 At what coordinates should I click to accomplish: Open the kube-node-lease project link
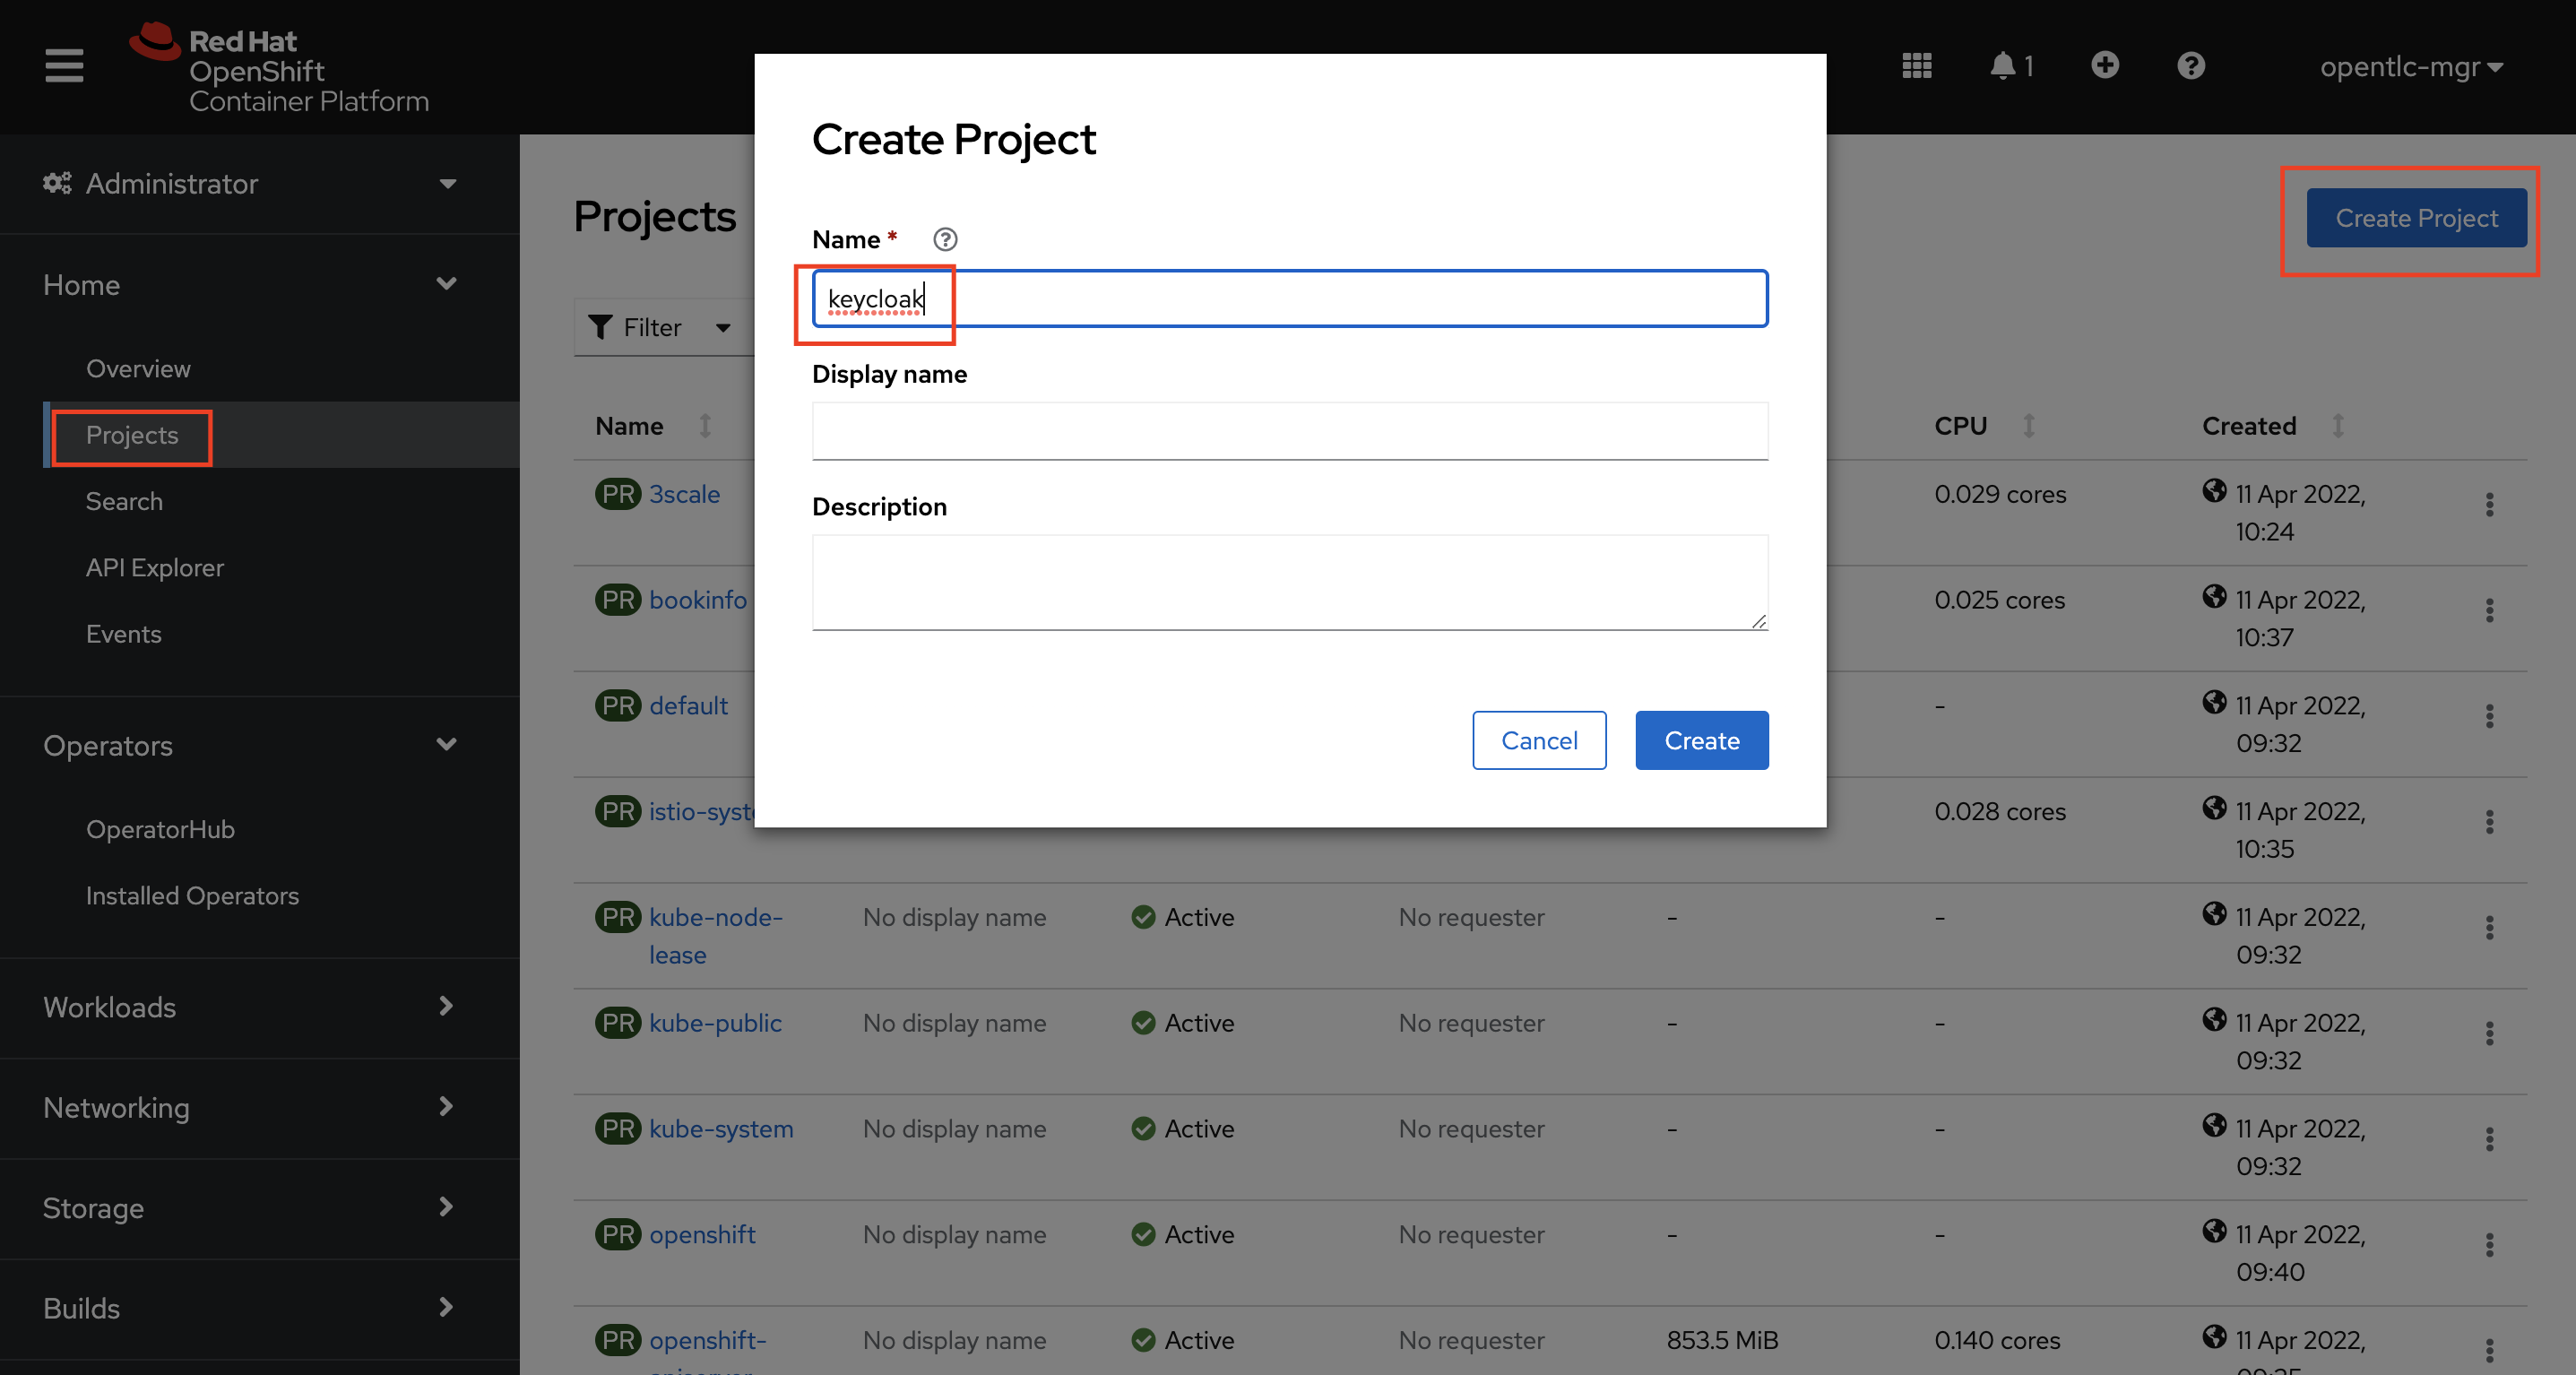click(x=716, y=936)
